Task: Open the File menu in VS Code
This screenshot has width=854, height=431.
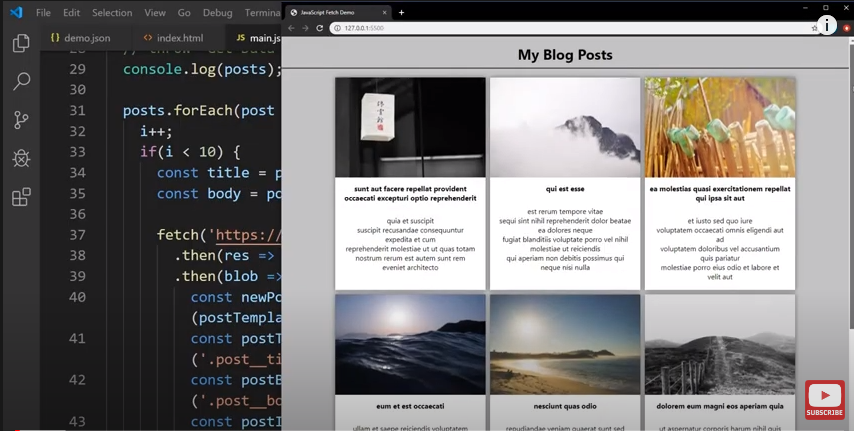Action: click(43, 13)
